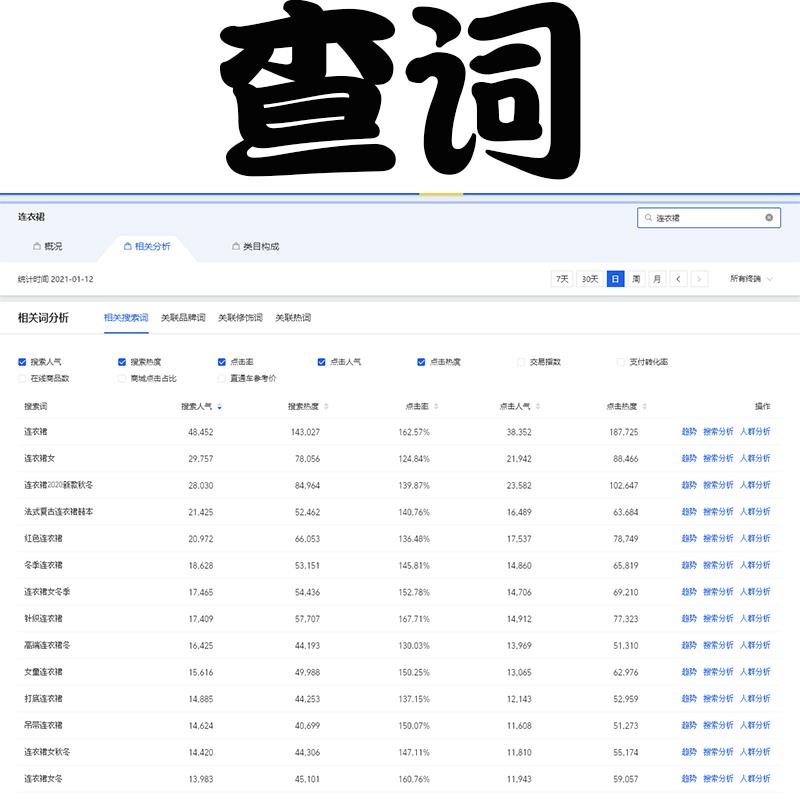Enable the 商城点击占比 checkbox
The height and width of the screenshot is (800, 800).
pos(122,378)
